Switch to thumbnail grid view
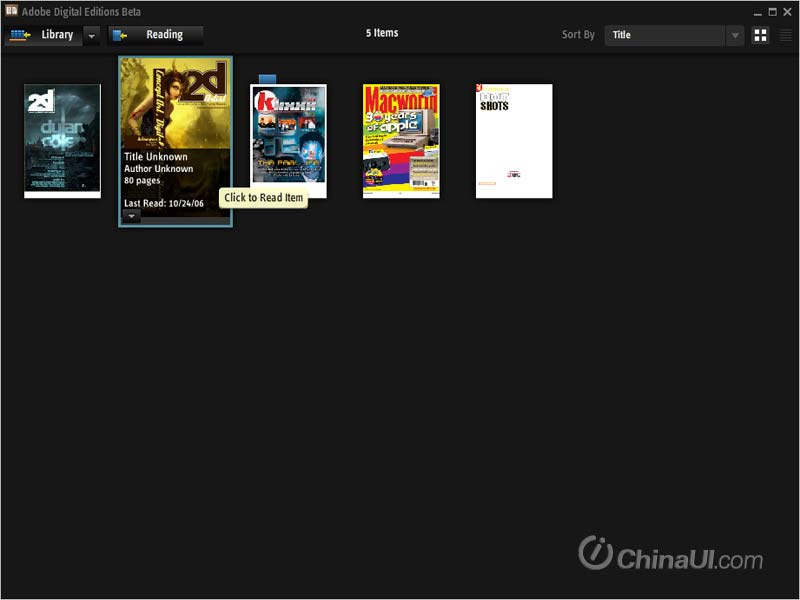The image size is (800, 600). tap(760, 35)
